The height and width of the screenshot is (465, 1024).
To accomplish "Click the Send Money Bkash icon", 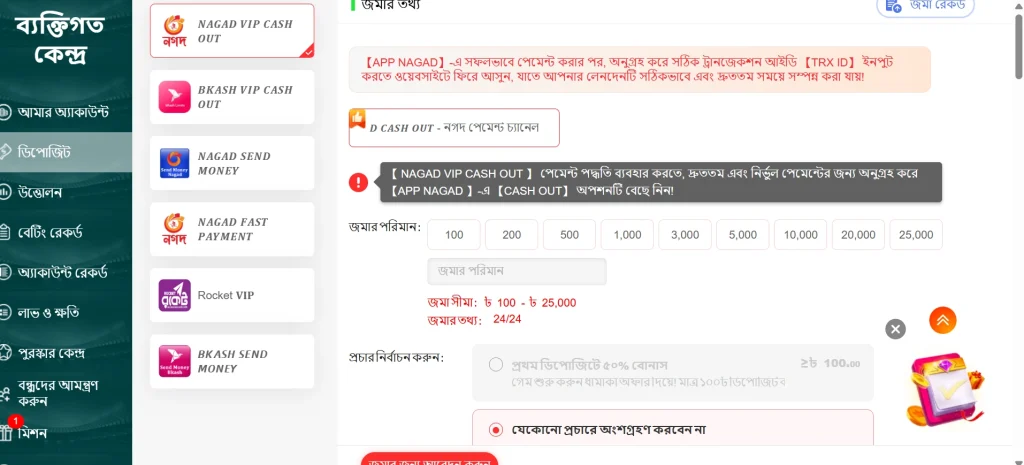I will 174,361.
